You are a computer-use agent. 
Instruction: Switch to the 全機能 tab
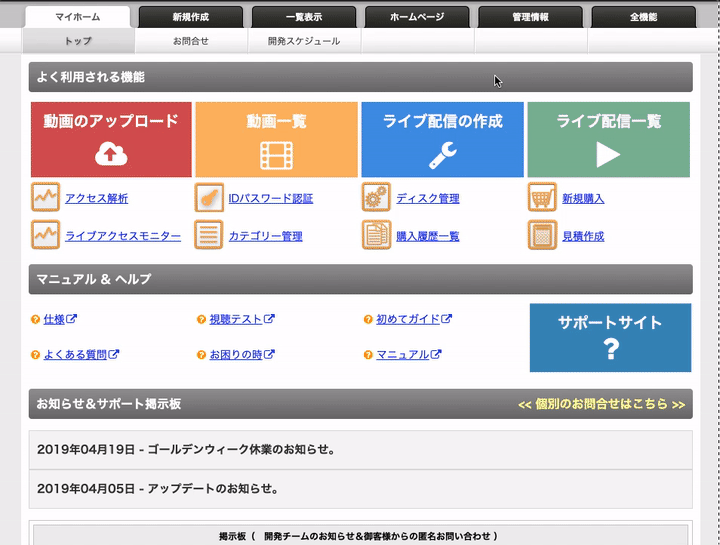click(643, 17)
